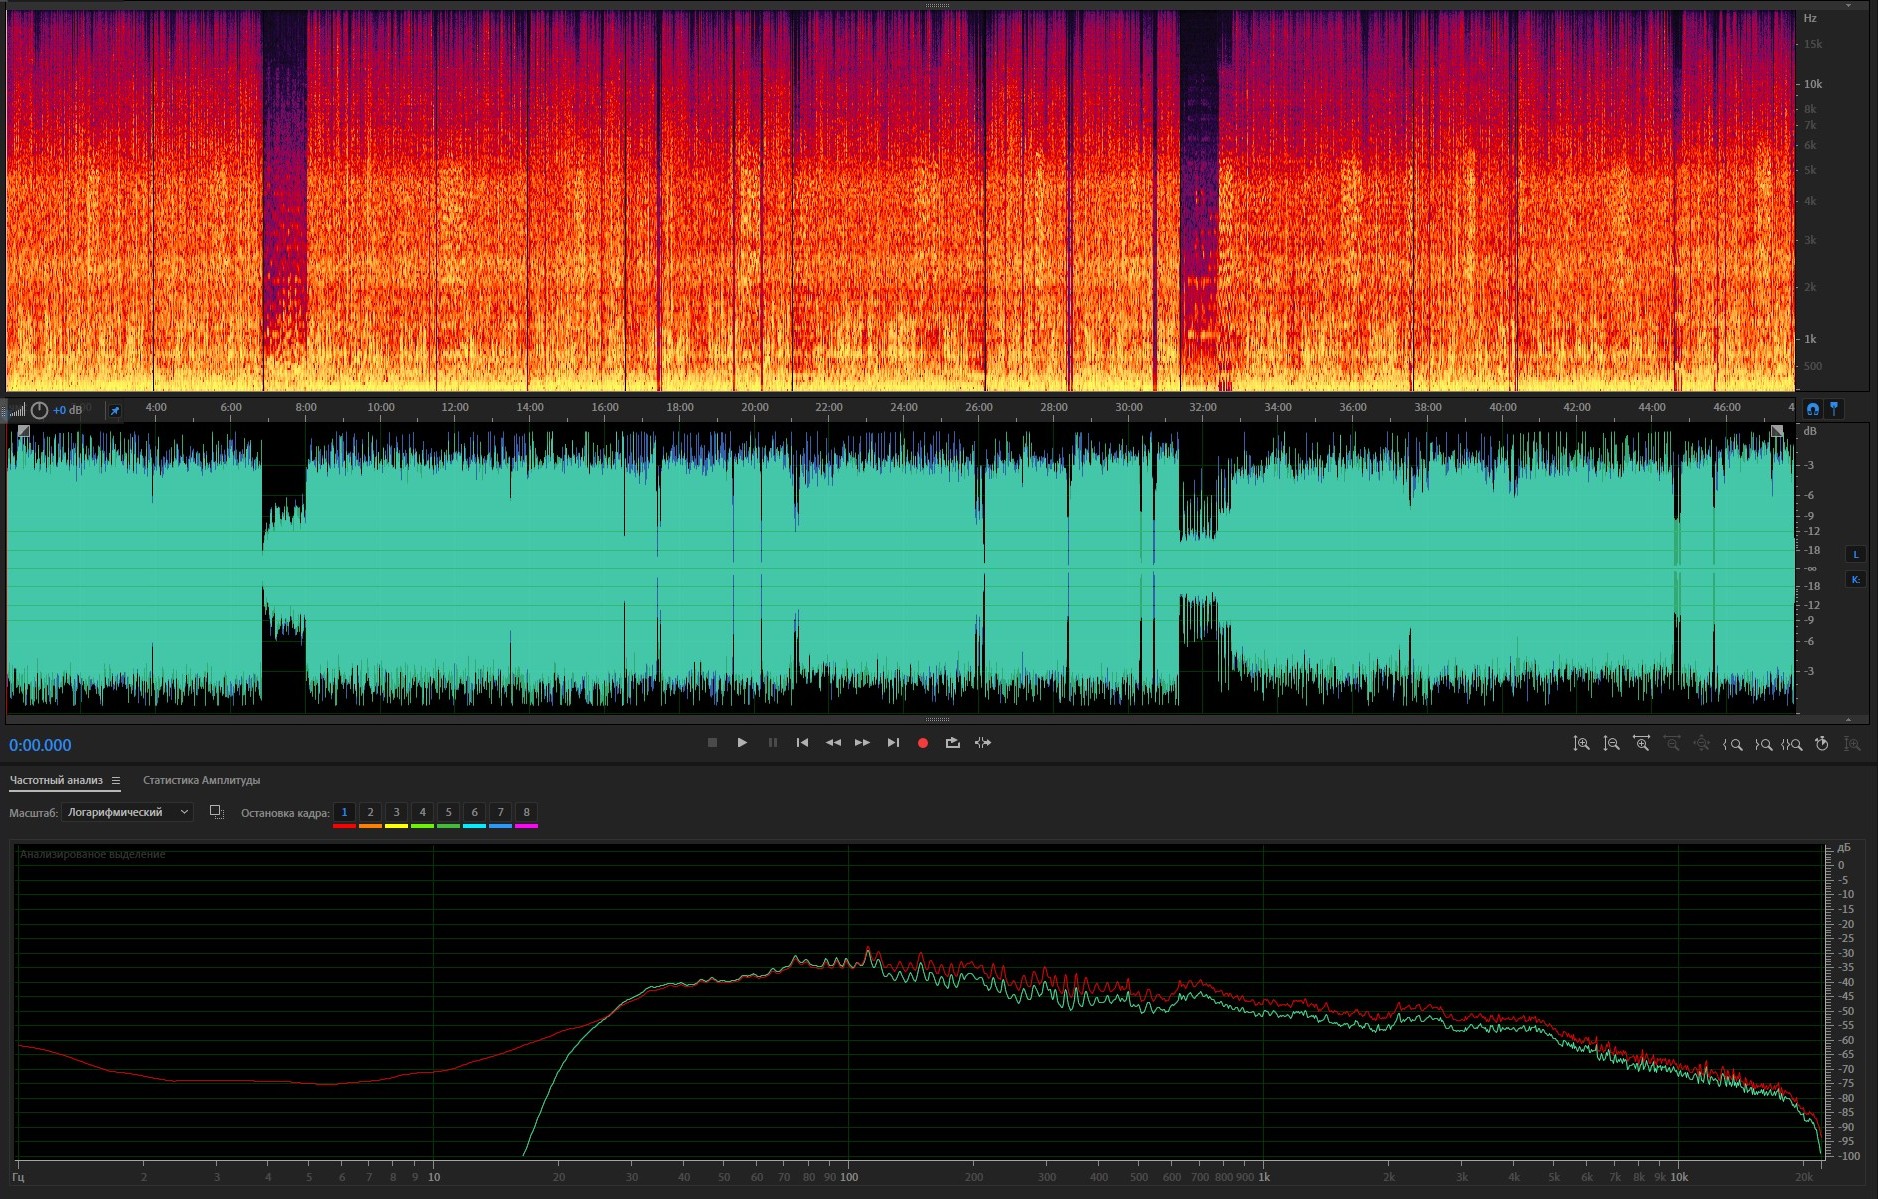1878x1199 pixels.
Task: Click the Zoom In Time icon
Action: point(1641,744)
